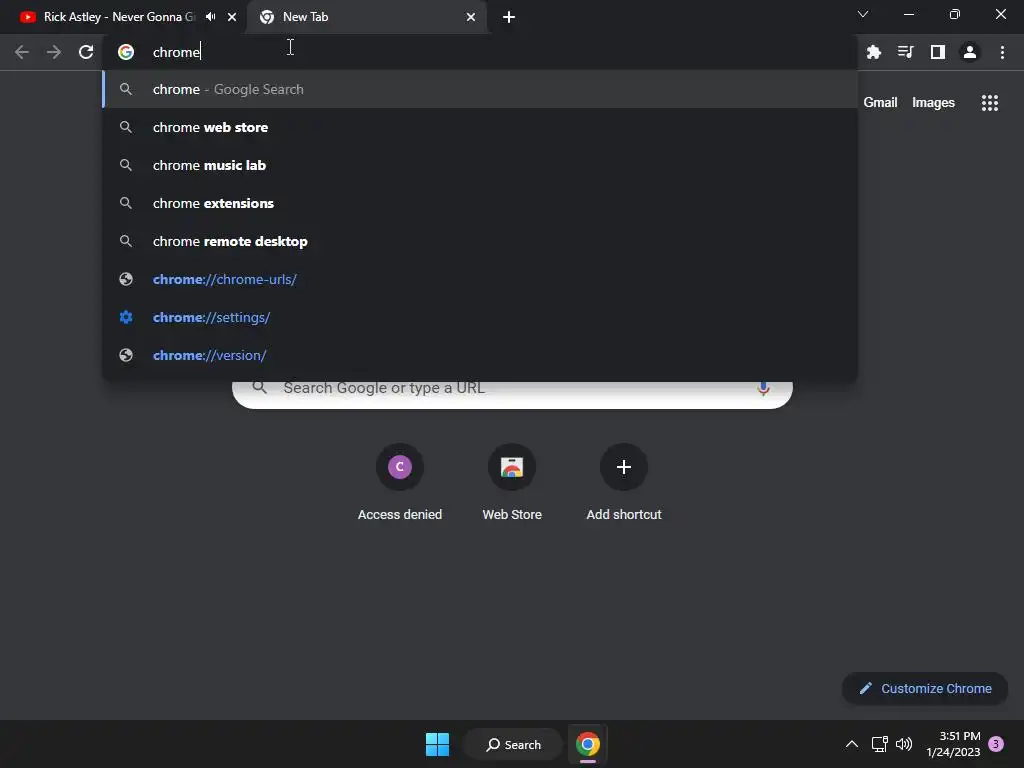This screenshot has width=1024, height=768.
Task: Close the Rick Astley YouTube tab
Action: coord(232,17)
